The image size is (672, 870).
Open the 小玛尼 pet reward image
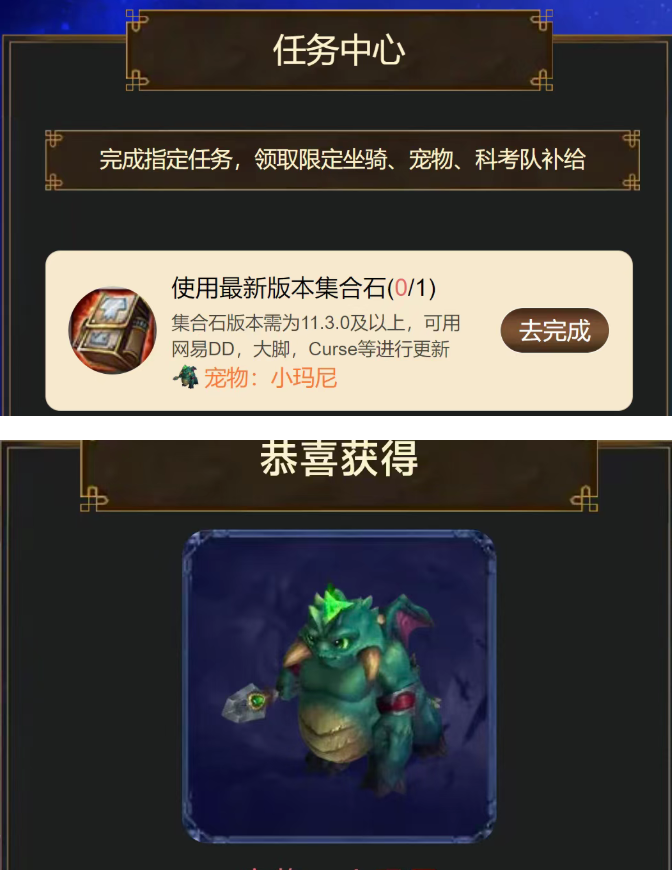click(339, 686)
